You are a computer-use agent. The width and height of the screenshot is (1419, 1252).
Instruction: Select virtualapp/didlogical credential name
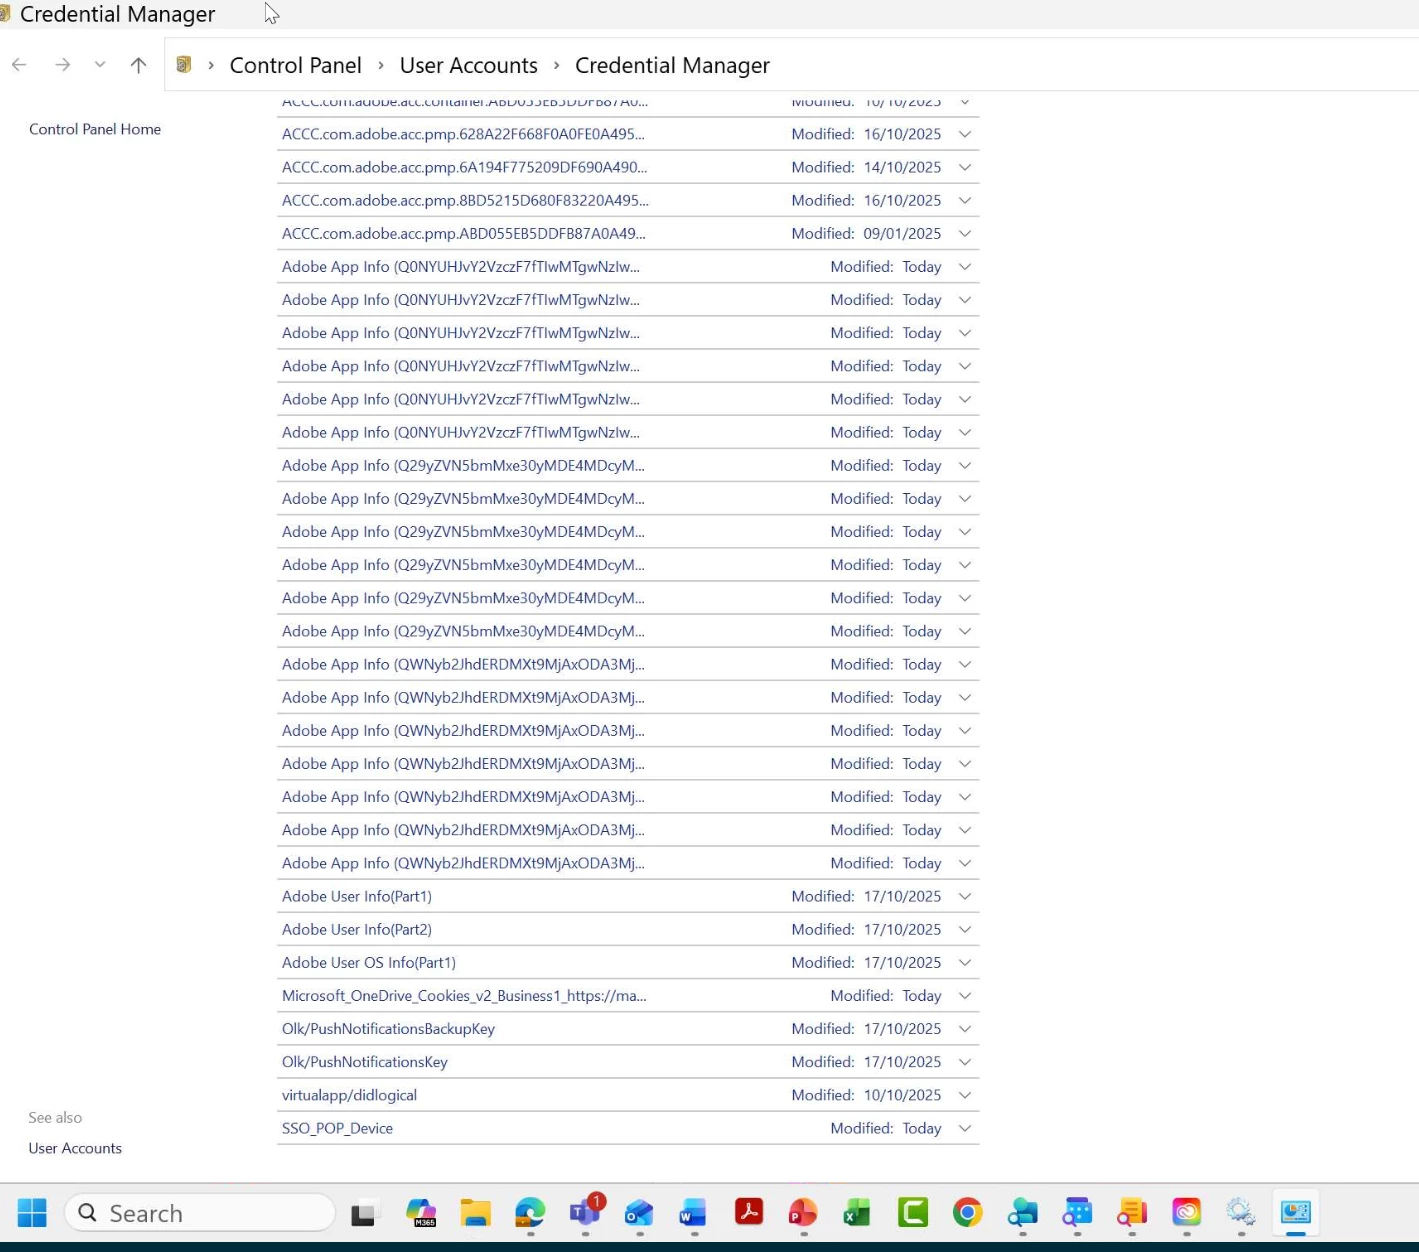pos(349,1095)
